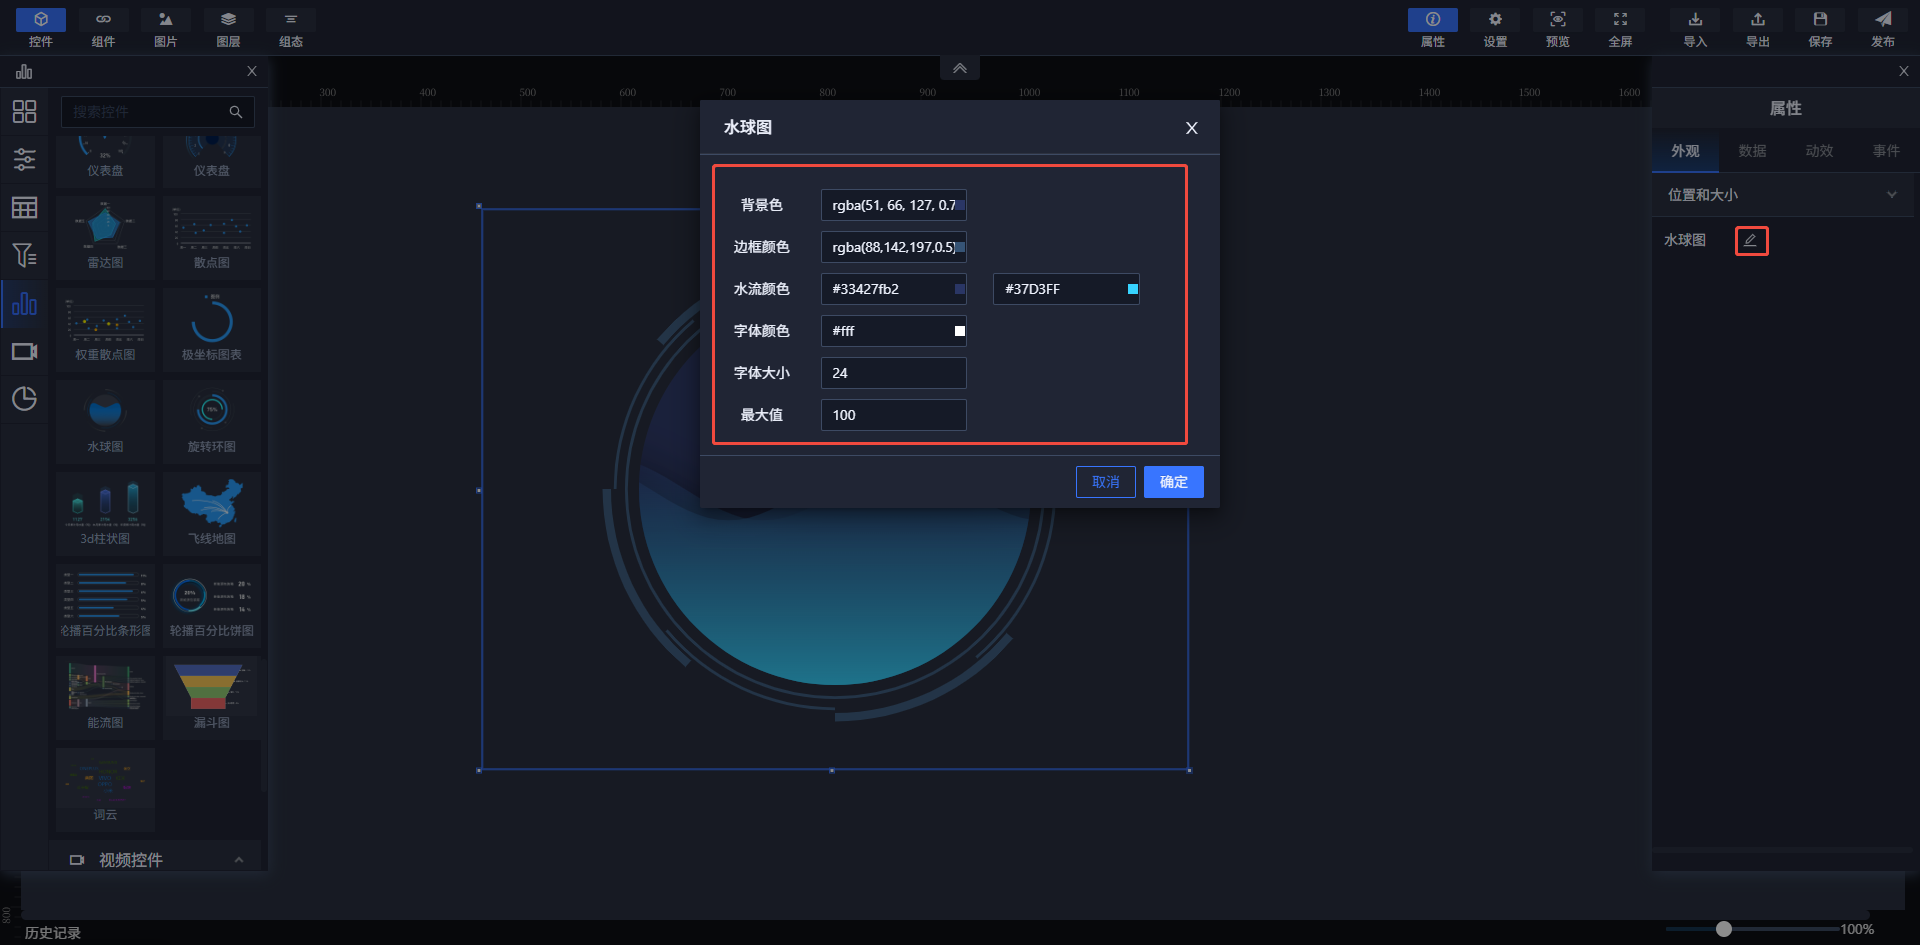The height and width of the screenshot is (945, 1920).
Task: Cancel the dialog with 取消
Action: (1106, 482)
